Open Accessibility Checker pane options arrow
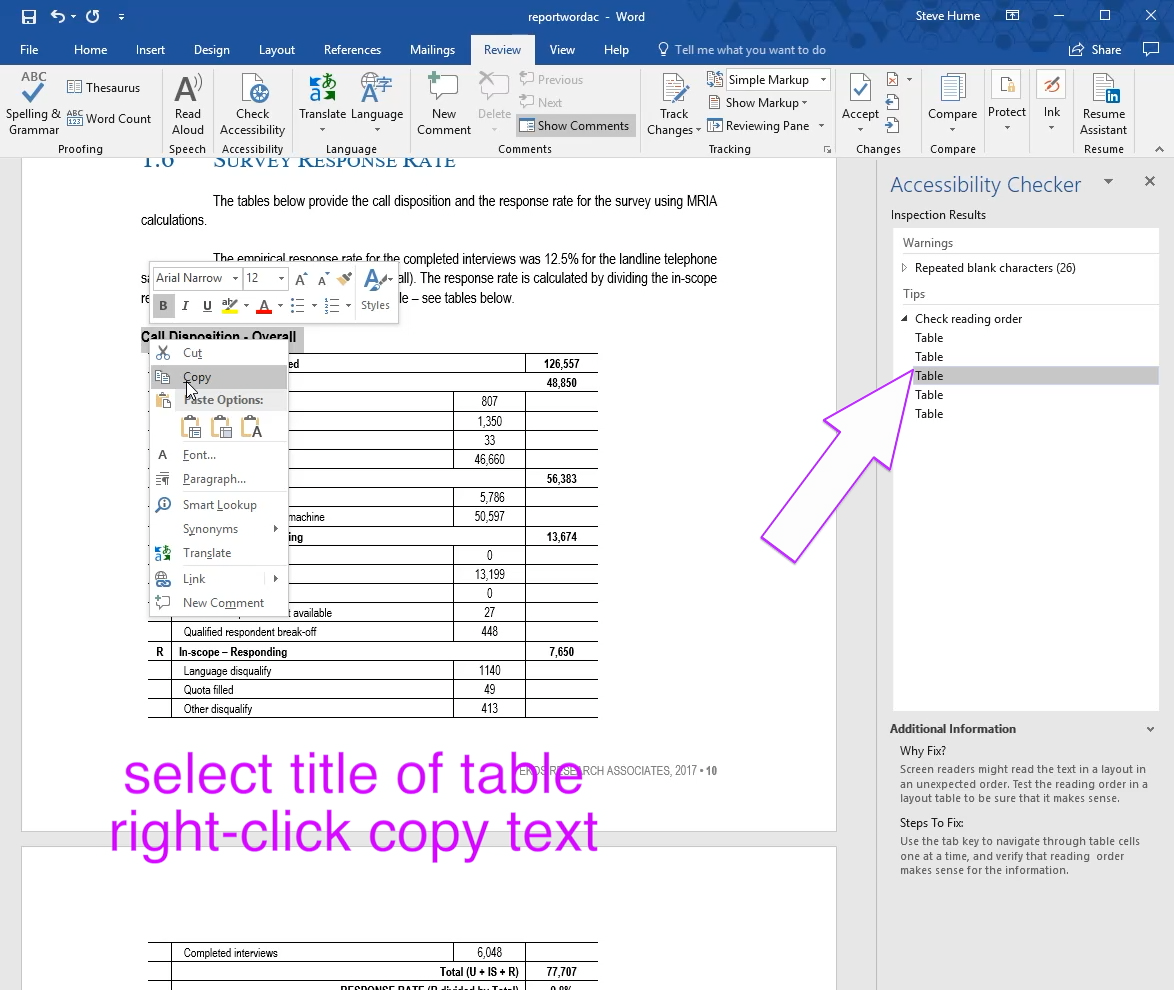Screen dimensions: 1174x990 [1108, 182]
